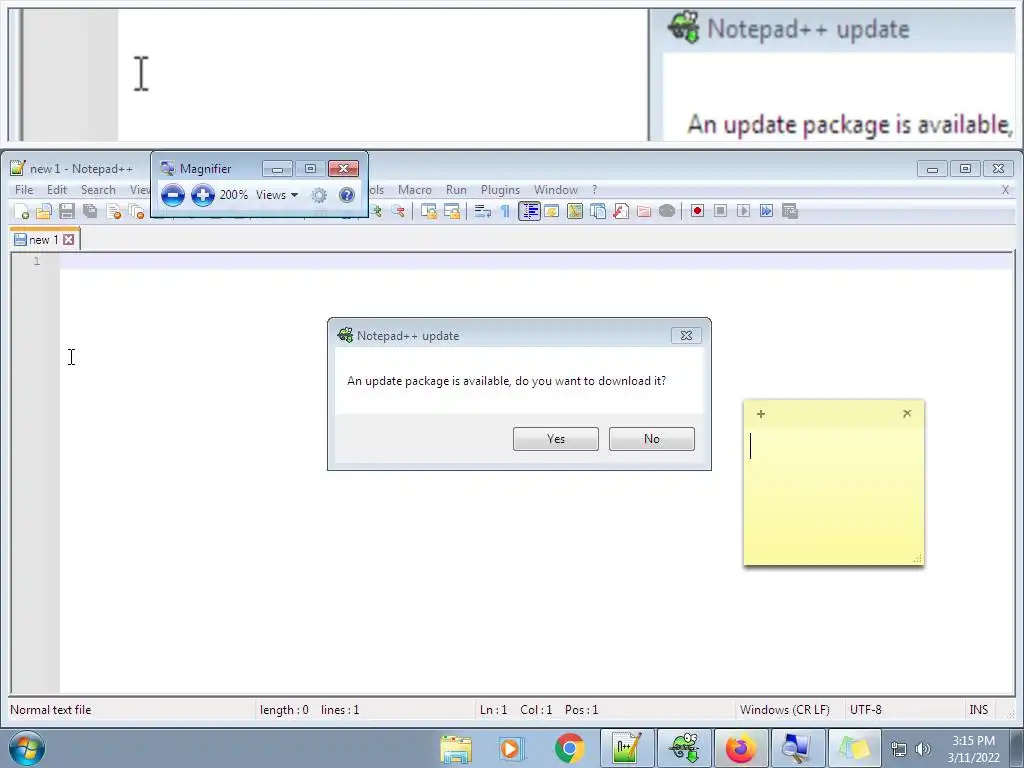Viewport: 1024px width, 768px height.
Task: Expand the Magnifier Views dropdown
Action: (277, 195)
